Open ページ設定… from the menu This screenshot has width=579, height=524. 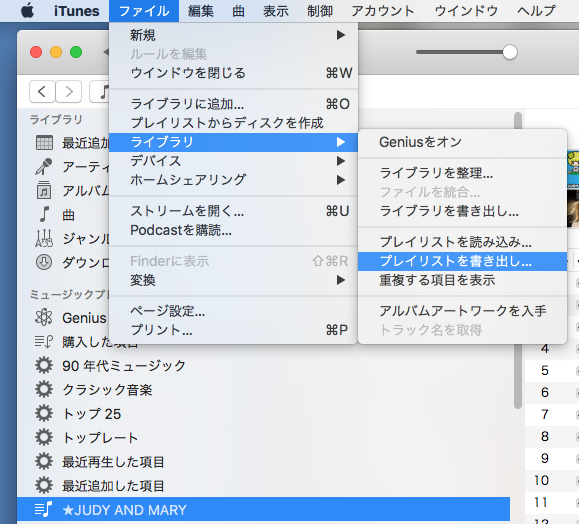233,311
